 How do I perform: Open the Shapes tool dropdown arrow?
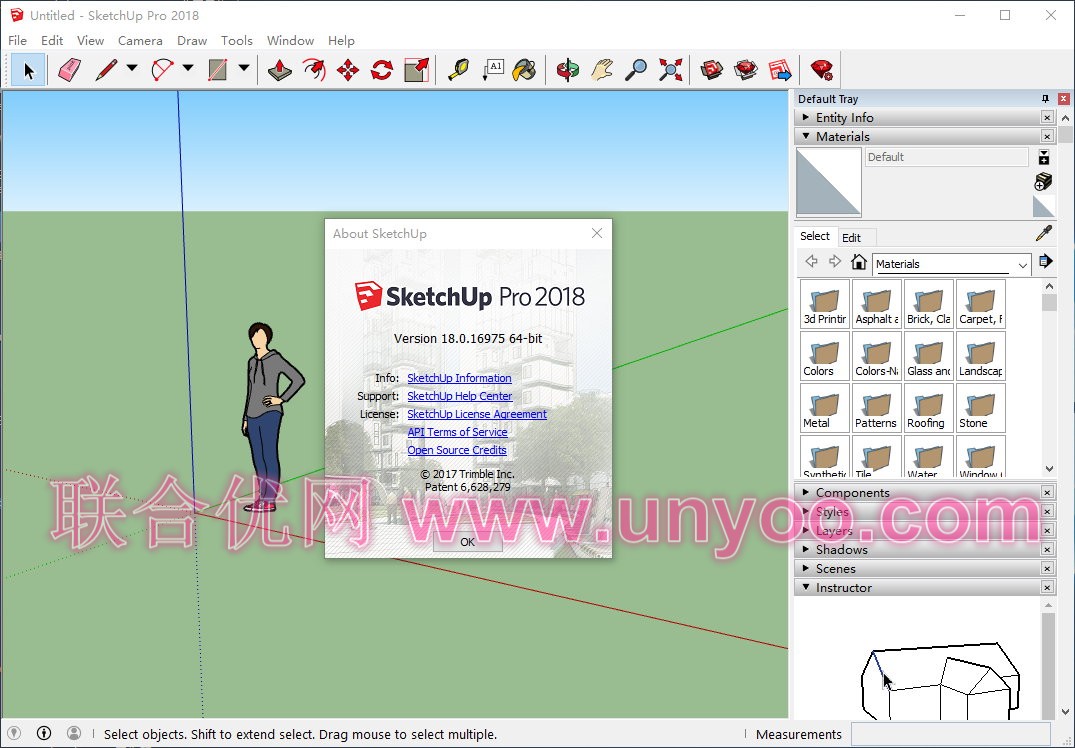[x=243, y=69]
